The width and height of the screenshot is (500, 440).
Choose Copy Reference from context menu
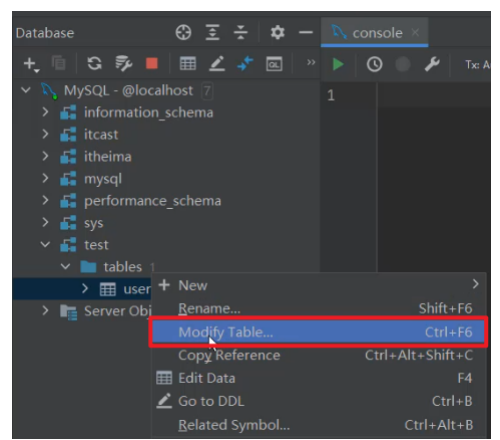tap(319, 355)
